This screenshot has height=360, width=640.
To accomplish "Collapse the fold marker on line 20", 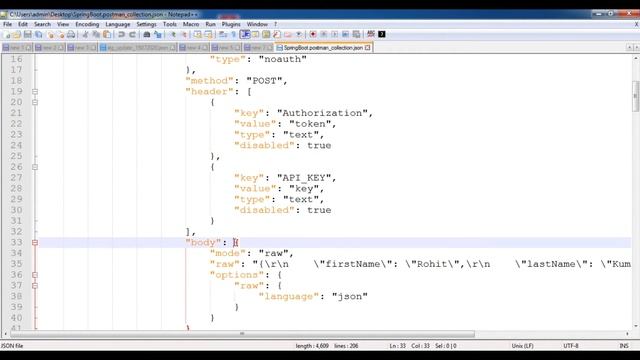I will (35, 102).
